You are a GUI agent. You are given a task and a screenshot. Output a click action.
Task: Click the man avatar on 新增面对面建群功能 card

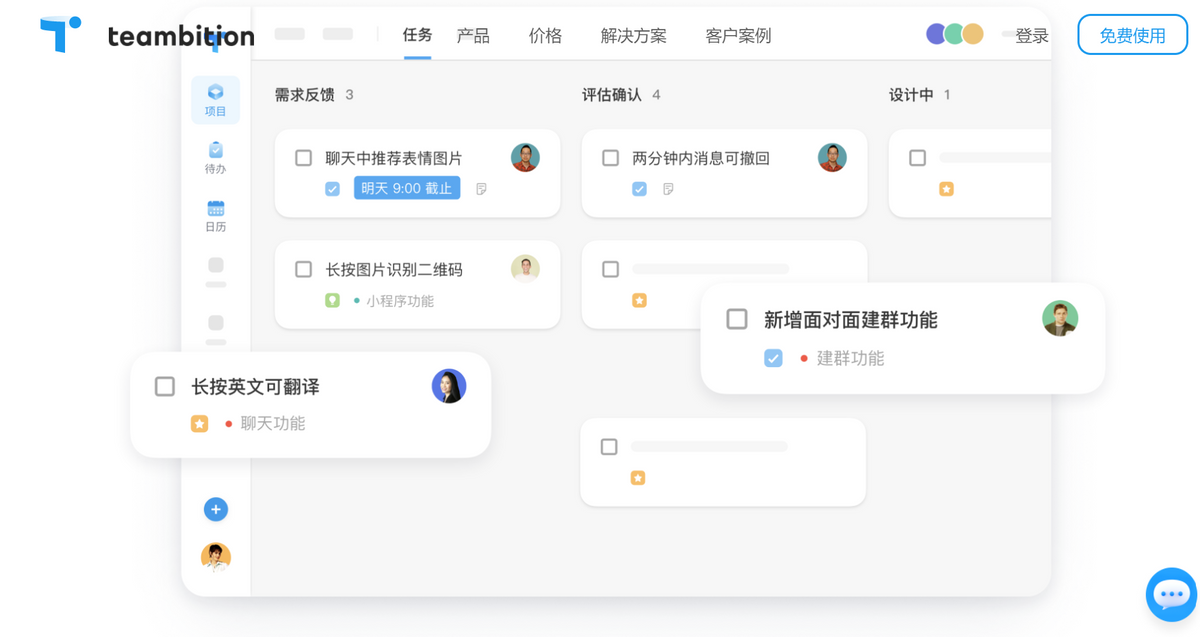(1060, 318)
